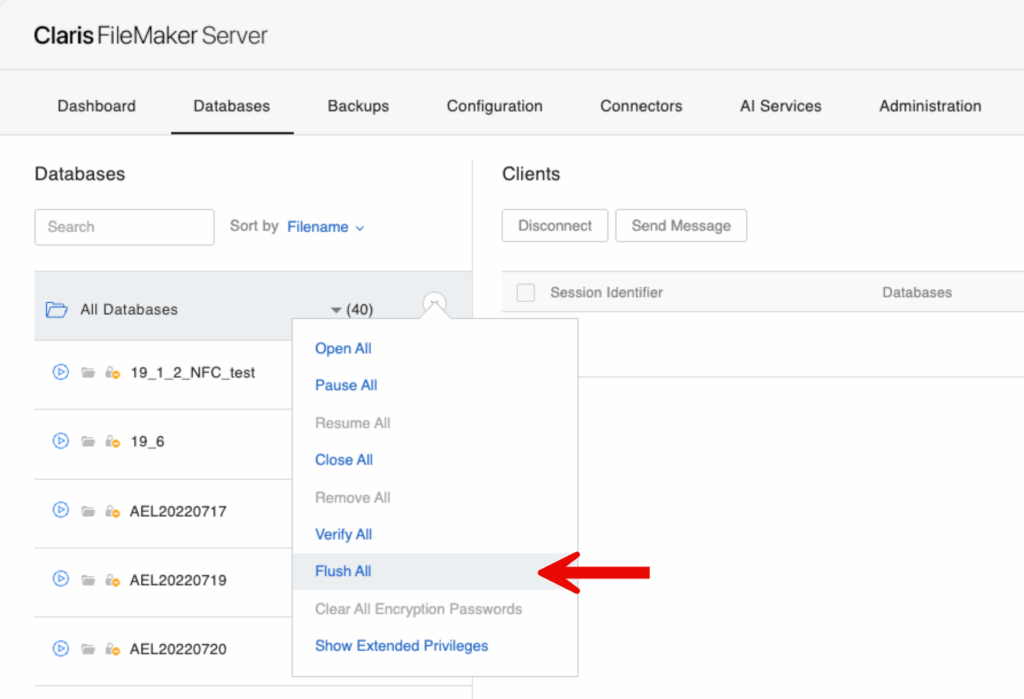1024x699 pixels.
Task: Click the Session Identifier column header
Action: coord(606,292)
